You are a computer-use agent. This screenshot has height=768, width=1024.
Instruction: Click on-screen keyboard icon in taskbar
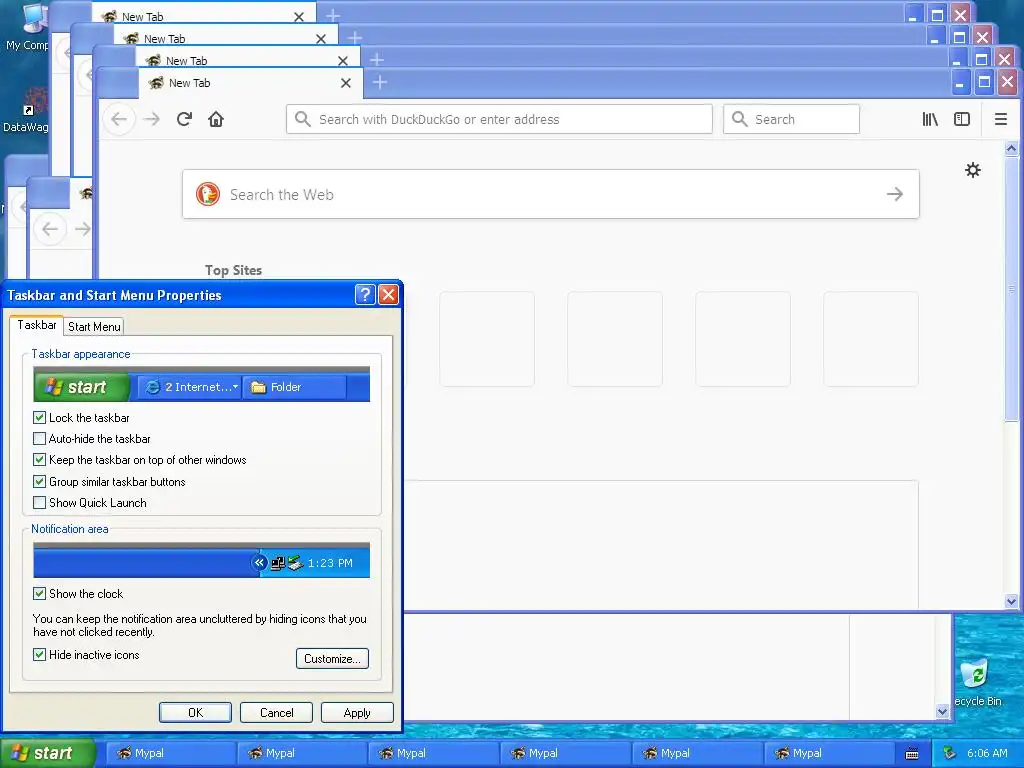(x=912, y=754)
